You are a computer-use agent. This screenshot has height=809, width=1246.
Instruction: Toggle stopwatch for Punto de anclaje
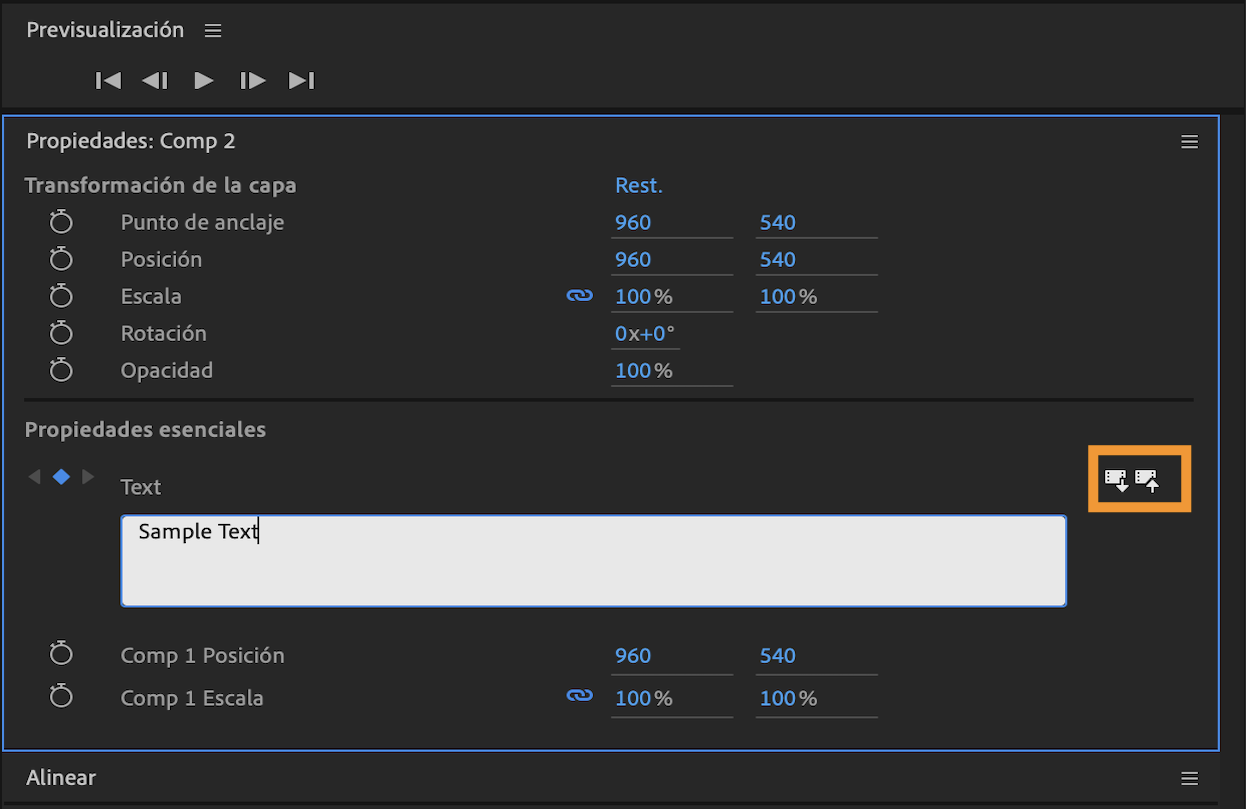[x=61, y=222]
